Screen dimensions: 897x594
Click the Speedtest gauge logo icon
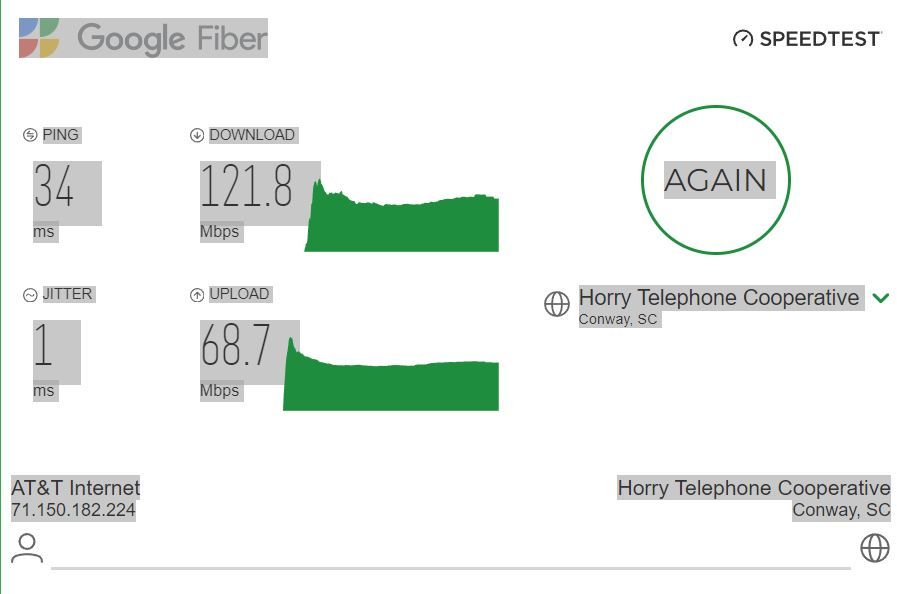[x=742, y=39]
